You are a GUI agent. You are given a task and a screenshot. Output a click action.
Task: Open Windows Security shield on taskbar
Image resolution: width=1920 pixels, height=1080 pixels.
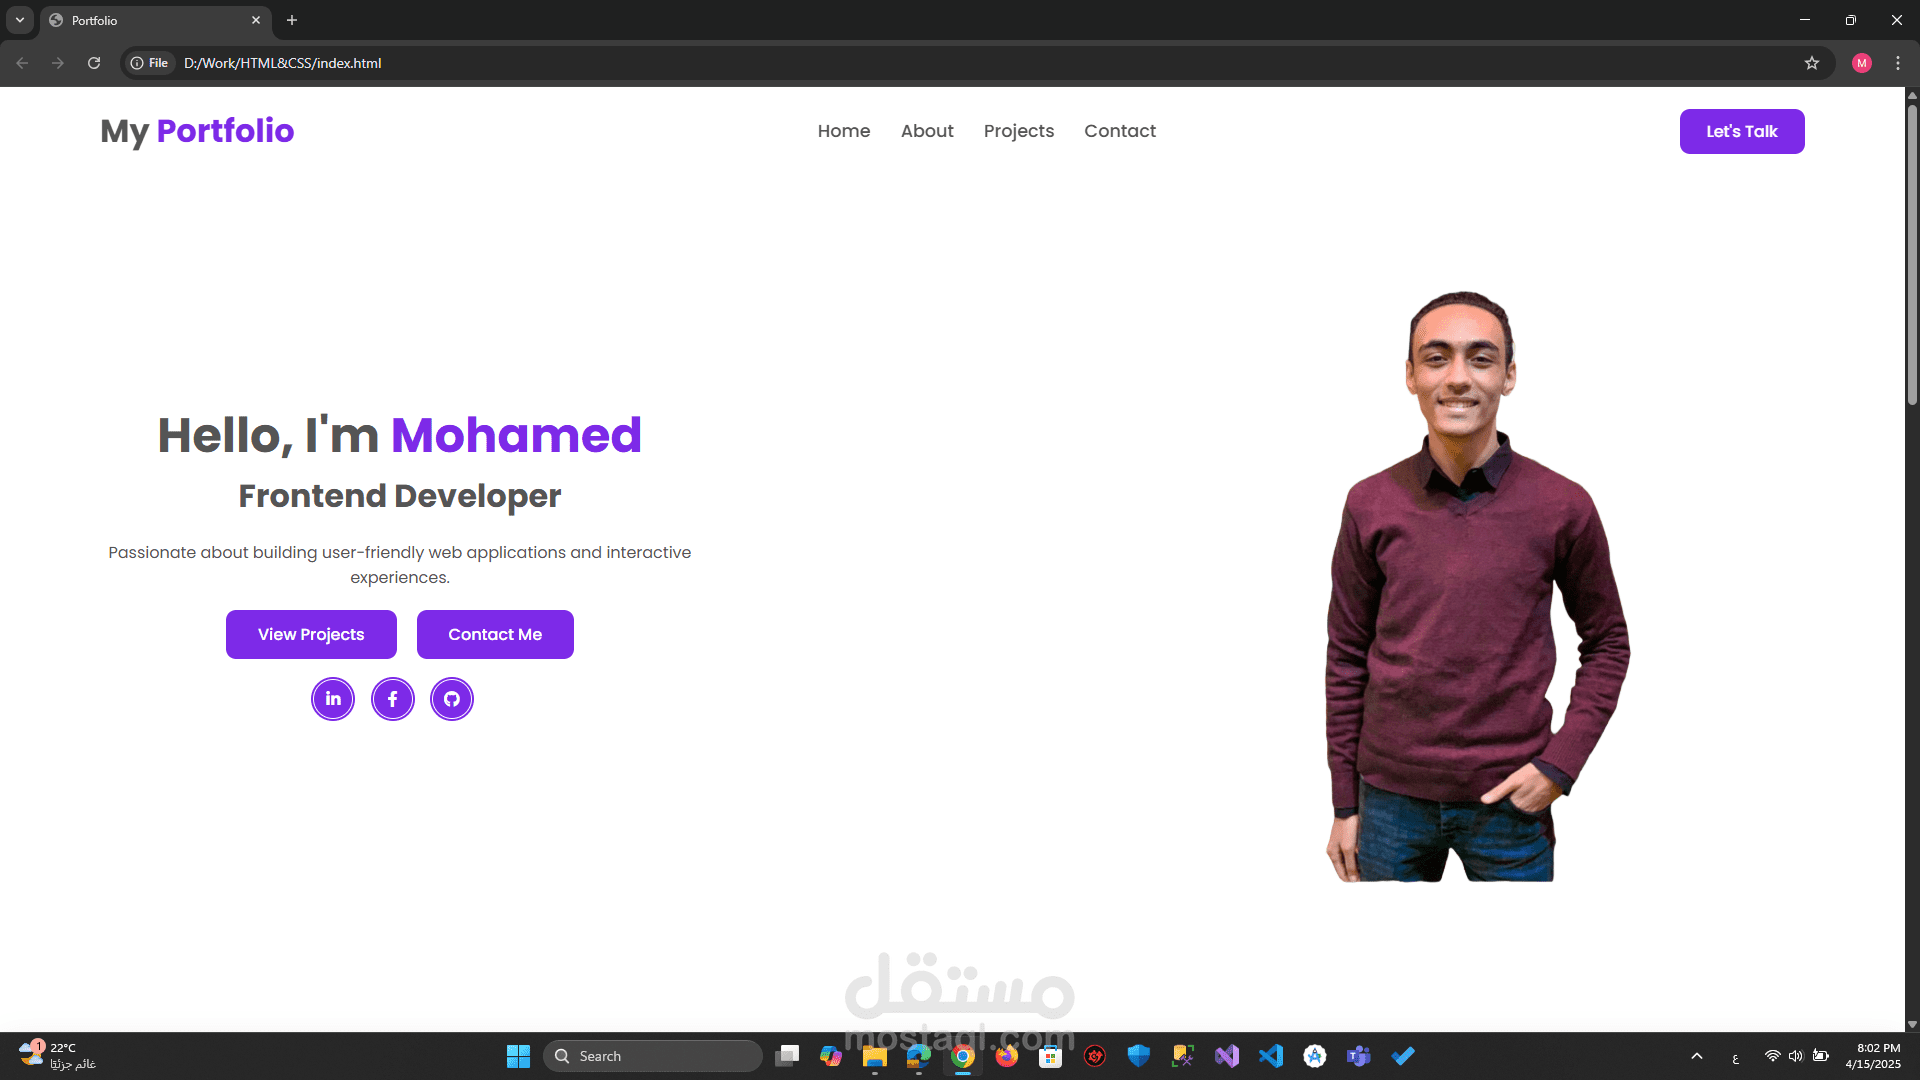tap(1139, 1056)
